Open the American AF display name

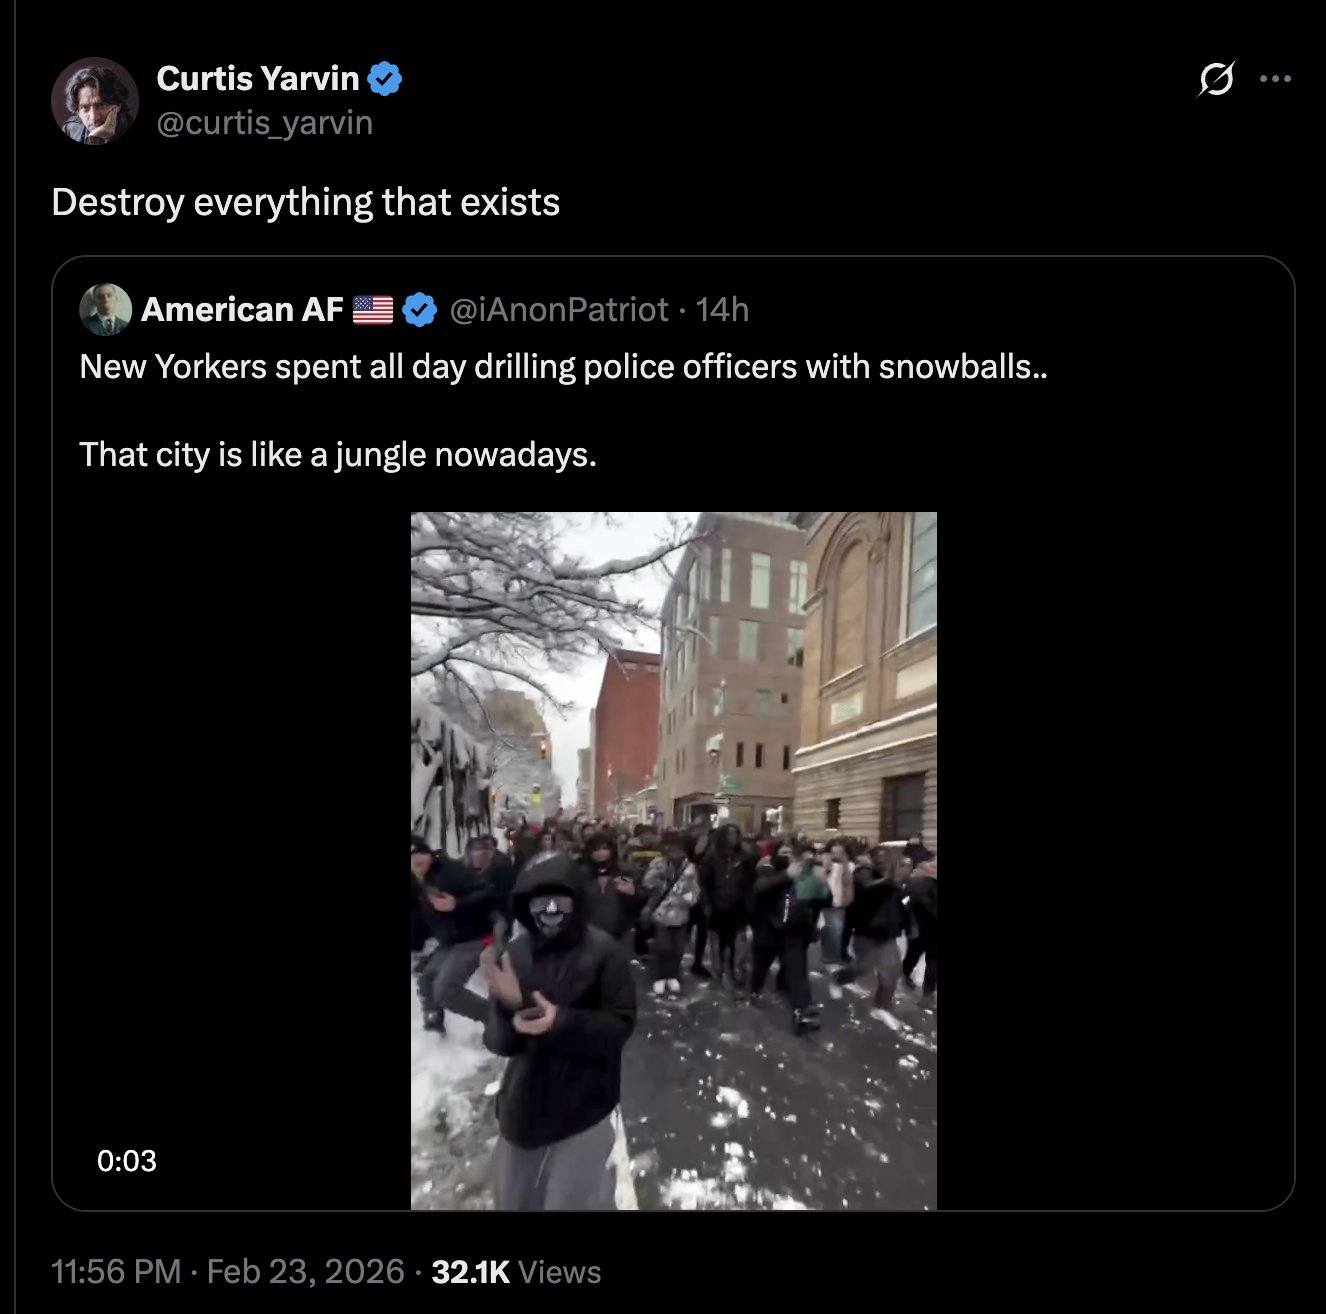click(242, 310)
